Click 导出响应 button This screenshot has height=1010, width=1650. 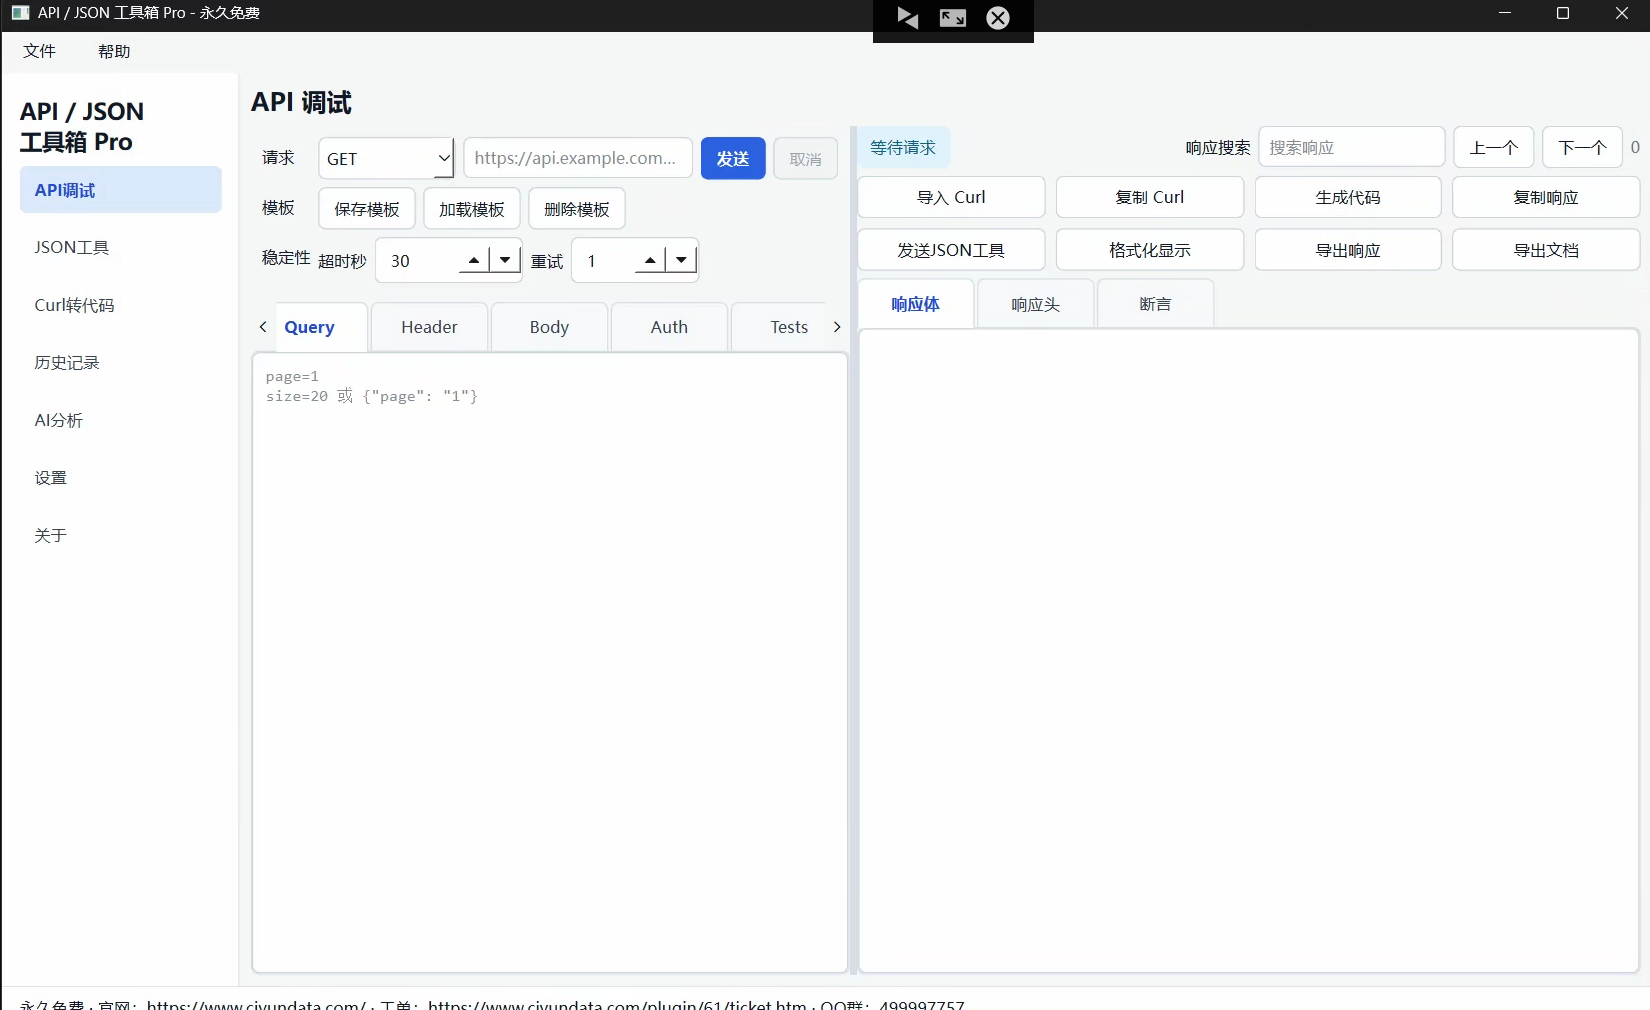click(x=1348, y=250)
